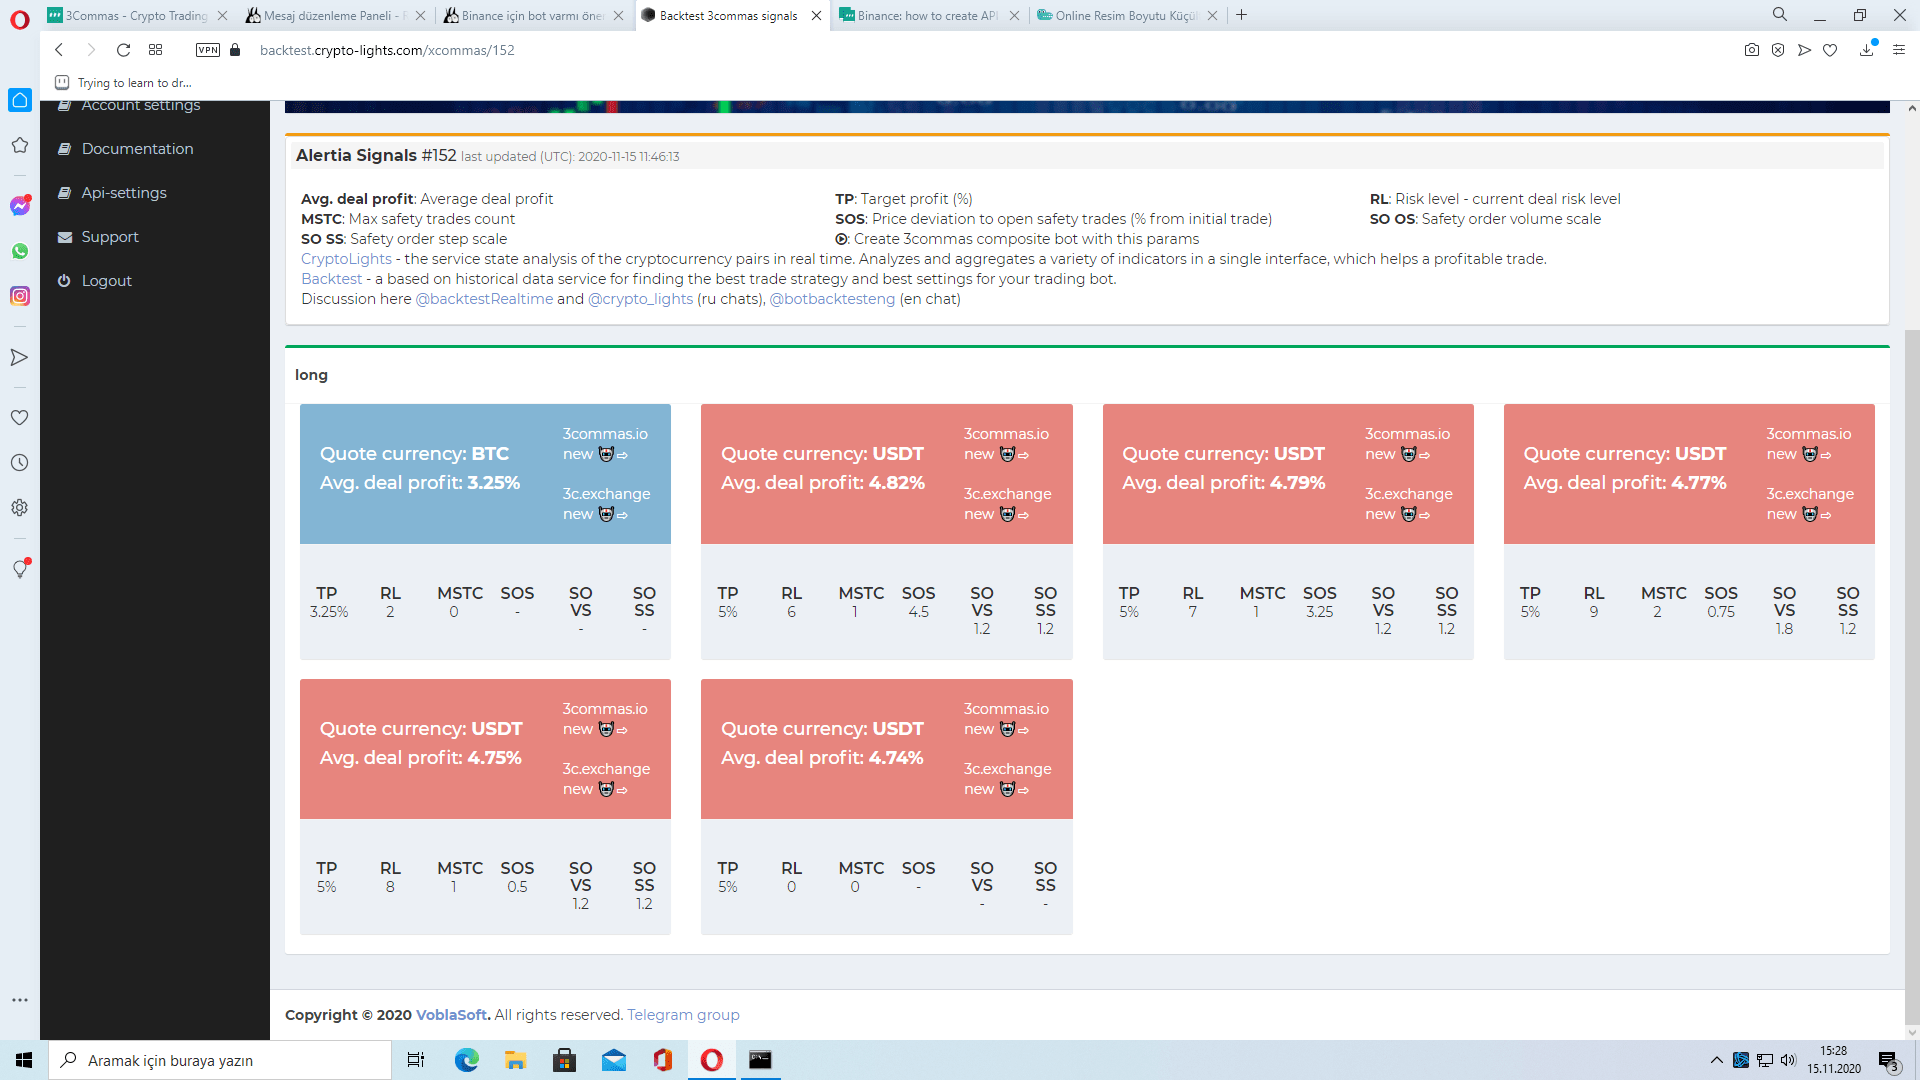Viewport: 1920px width, 1080px height.
Task: Open downloads icon in toolbar
Action: coord(1867,50)
